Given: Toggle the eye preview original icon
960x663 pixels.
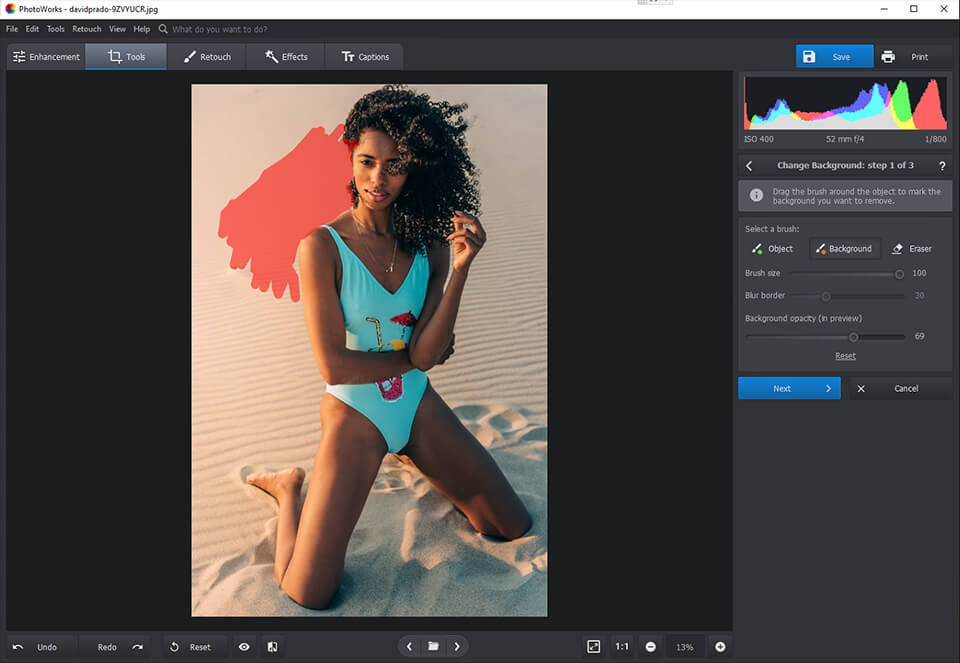Looking at the screenshot, I should [244, 647].
